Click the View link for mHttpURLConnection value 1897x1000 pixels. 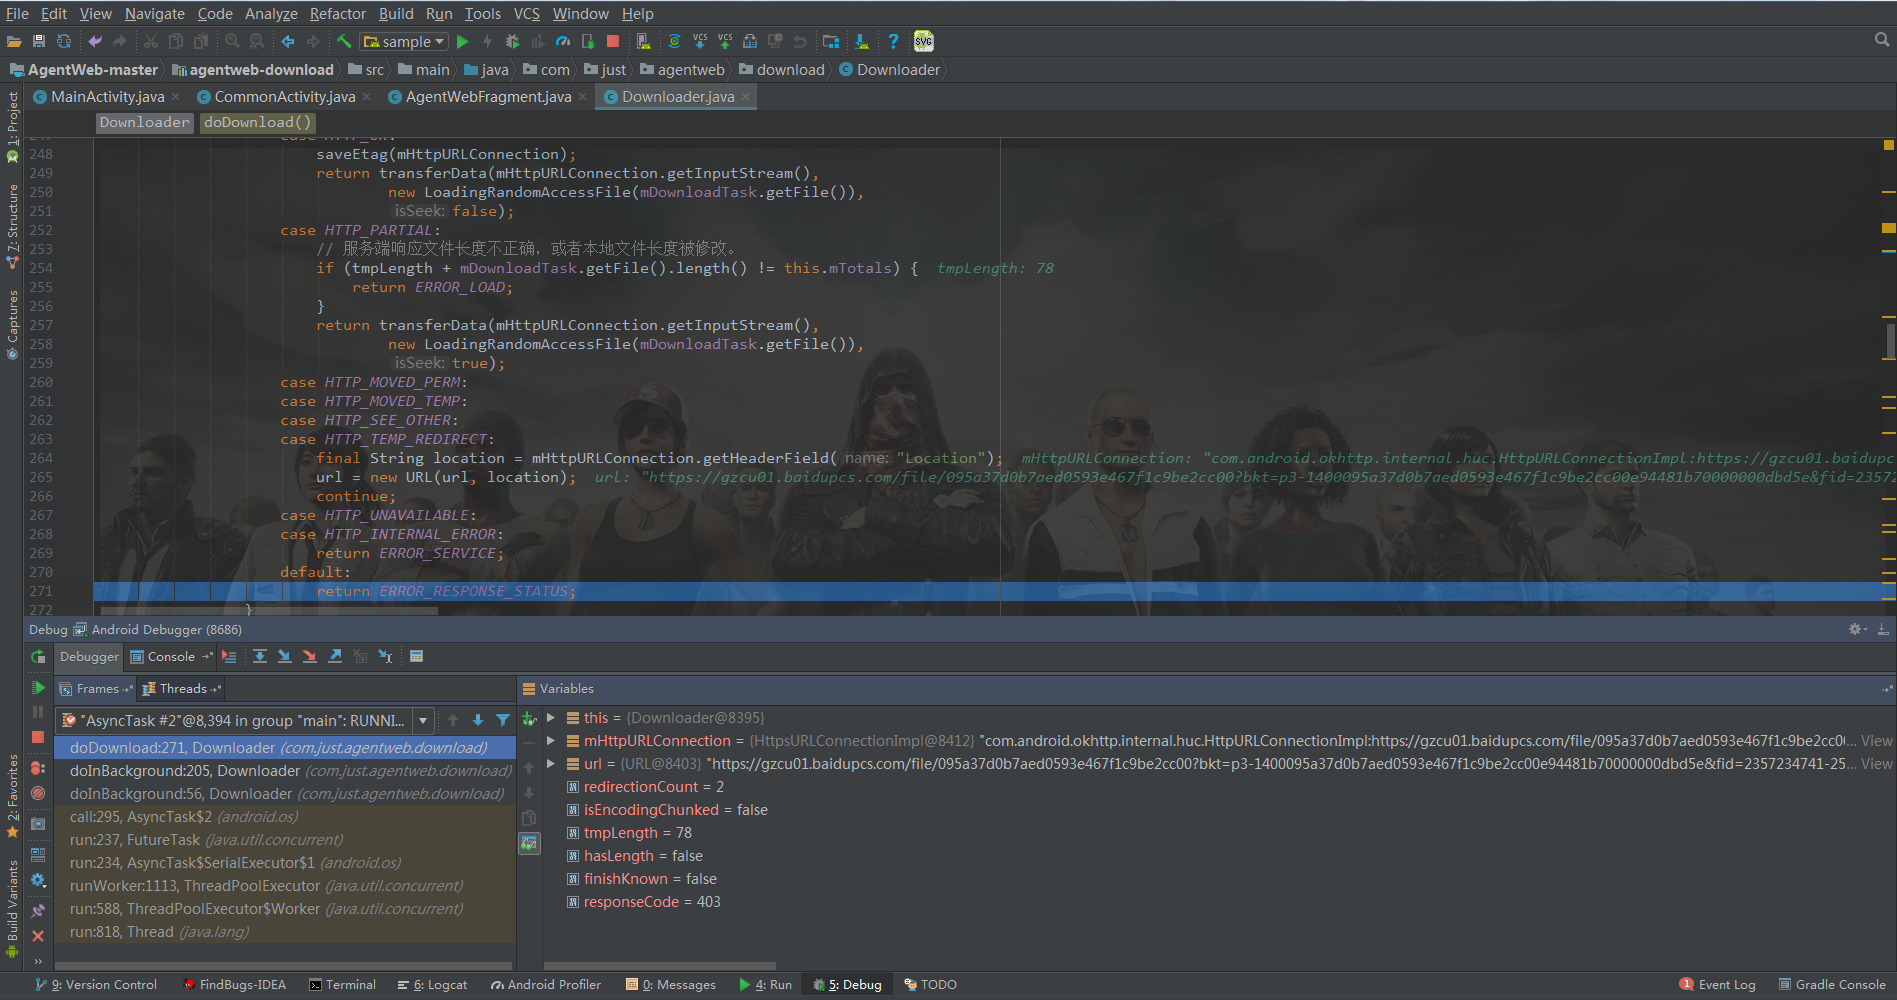1876,741
